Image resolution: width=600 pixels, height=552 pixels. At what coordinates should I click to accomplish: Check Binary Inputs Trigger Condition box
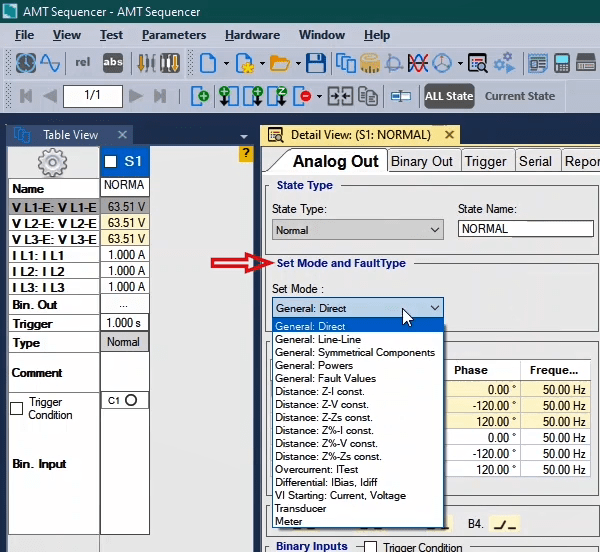pos(370,547)
